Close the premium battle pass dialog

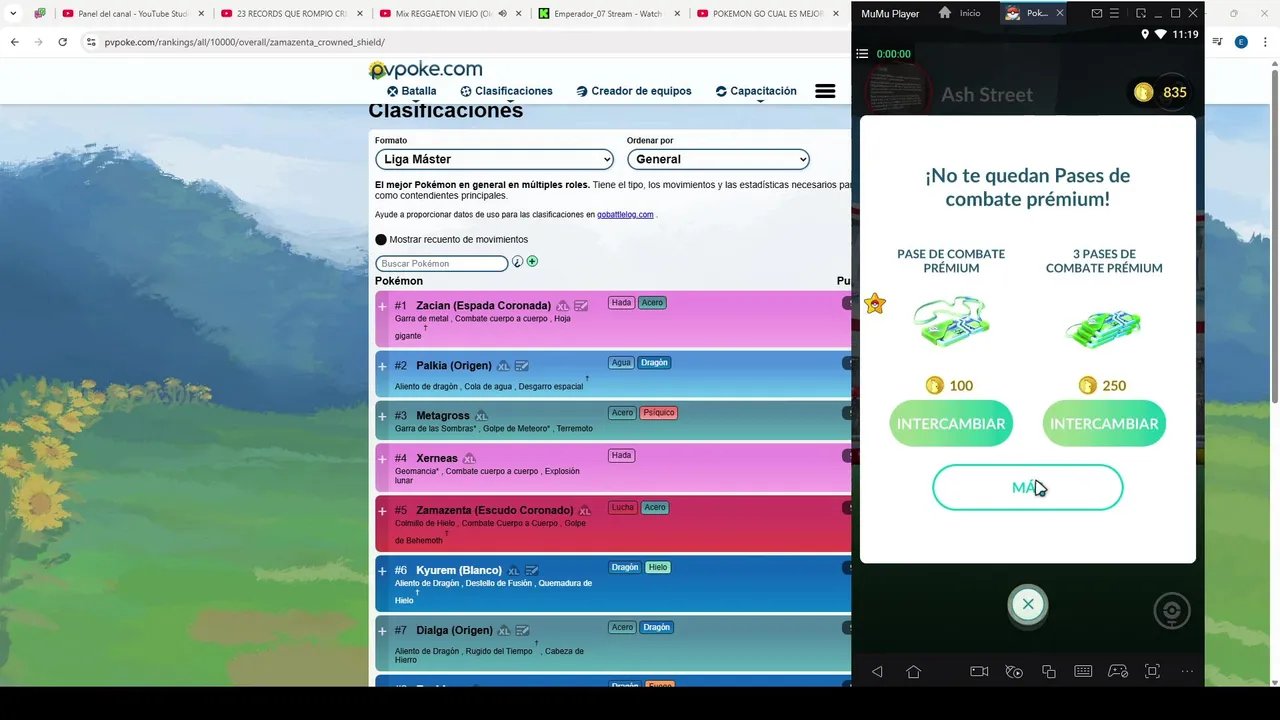pos(1028,604)
